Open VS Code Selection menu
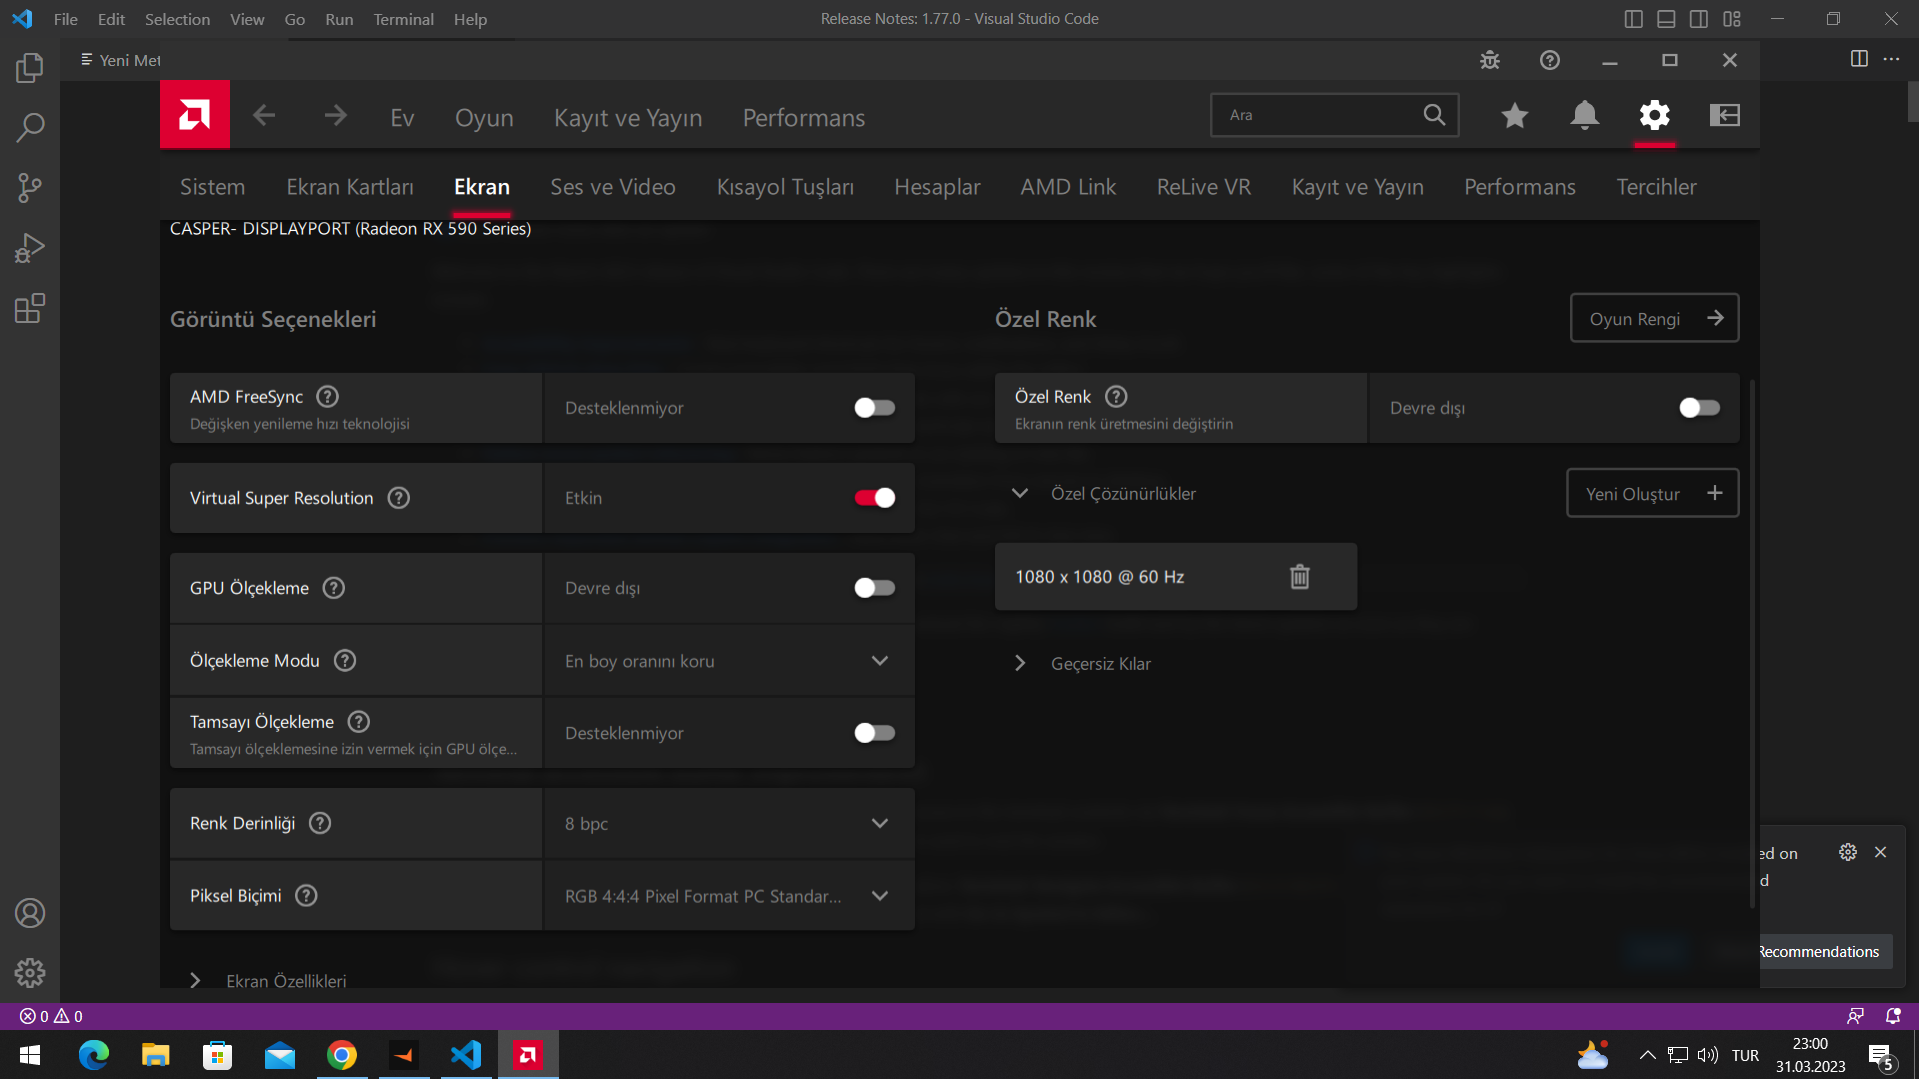This screenshot has height=1079, width=1919. pyautogui.click(x=177, y=19)
